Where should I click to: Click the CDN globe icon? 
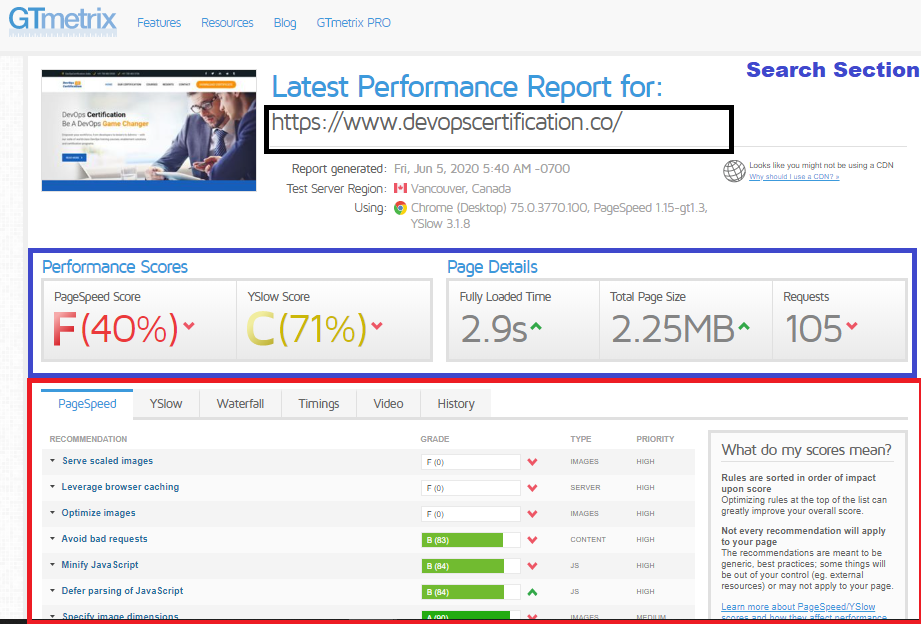(x=734, y=171)
